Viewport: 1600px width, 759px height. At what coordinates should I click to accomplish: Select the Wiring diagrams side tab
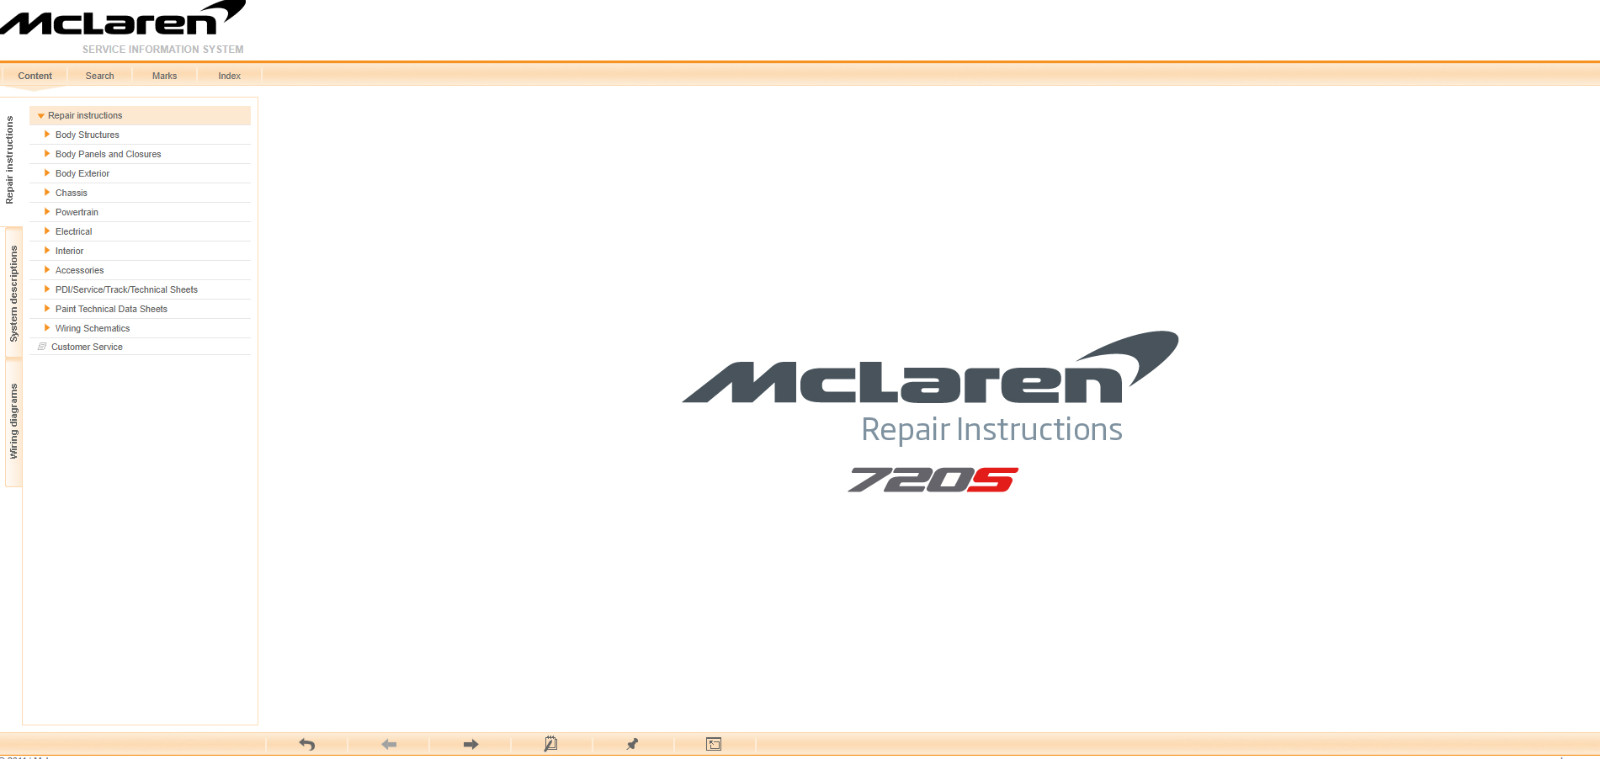(x=13, y=421)
